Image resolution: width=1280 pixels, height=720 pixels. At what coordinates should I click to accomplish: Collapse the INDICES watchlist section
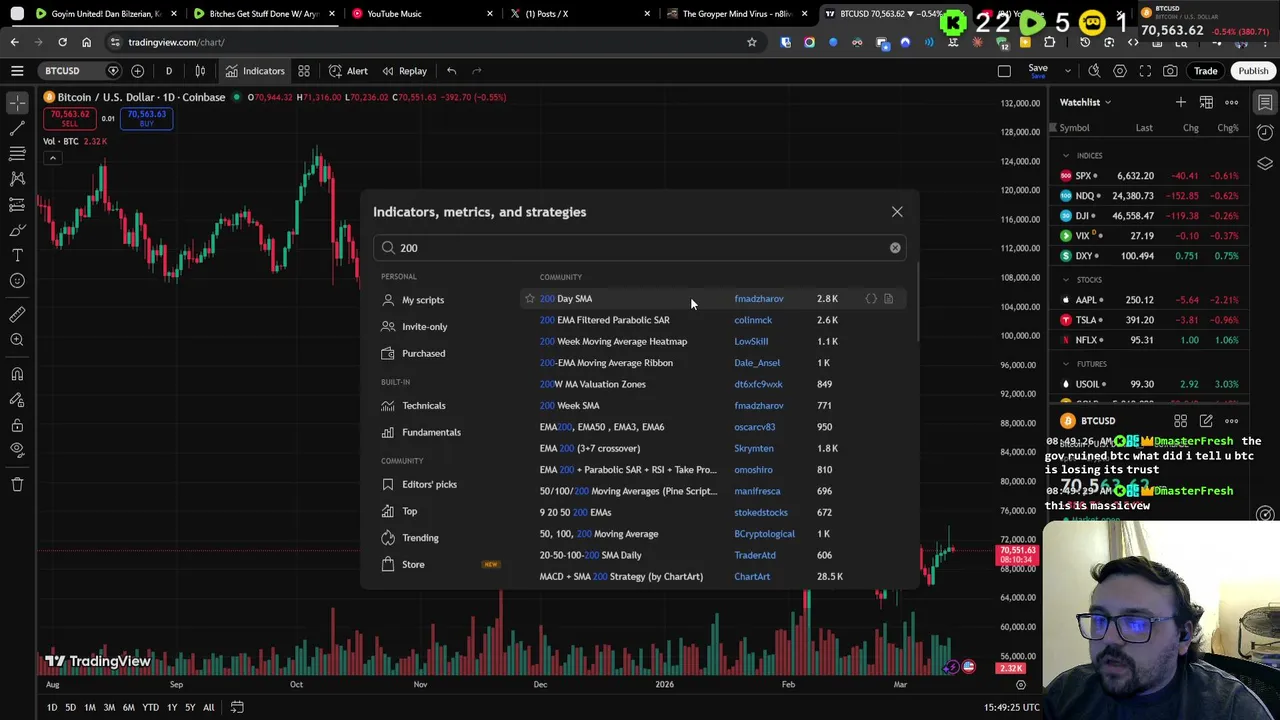1066,156
